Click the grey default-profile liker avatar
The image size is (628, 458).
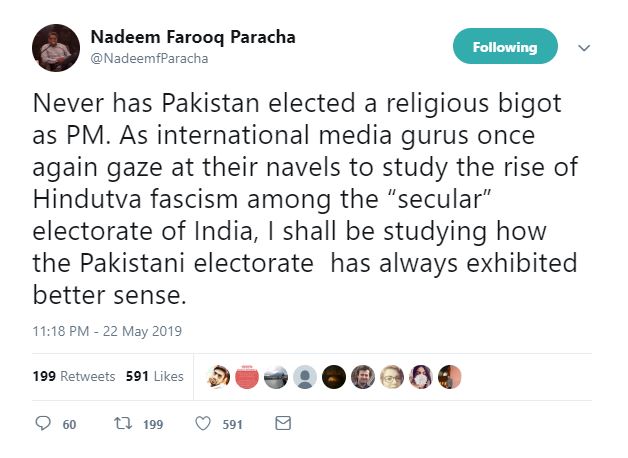(x=305, y=376)
